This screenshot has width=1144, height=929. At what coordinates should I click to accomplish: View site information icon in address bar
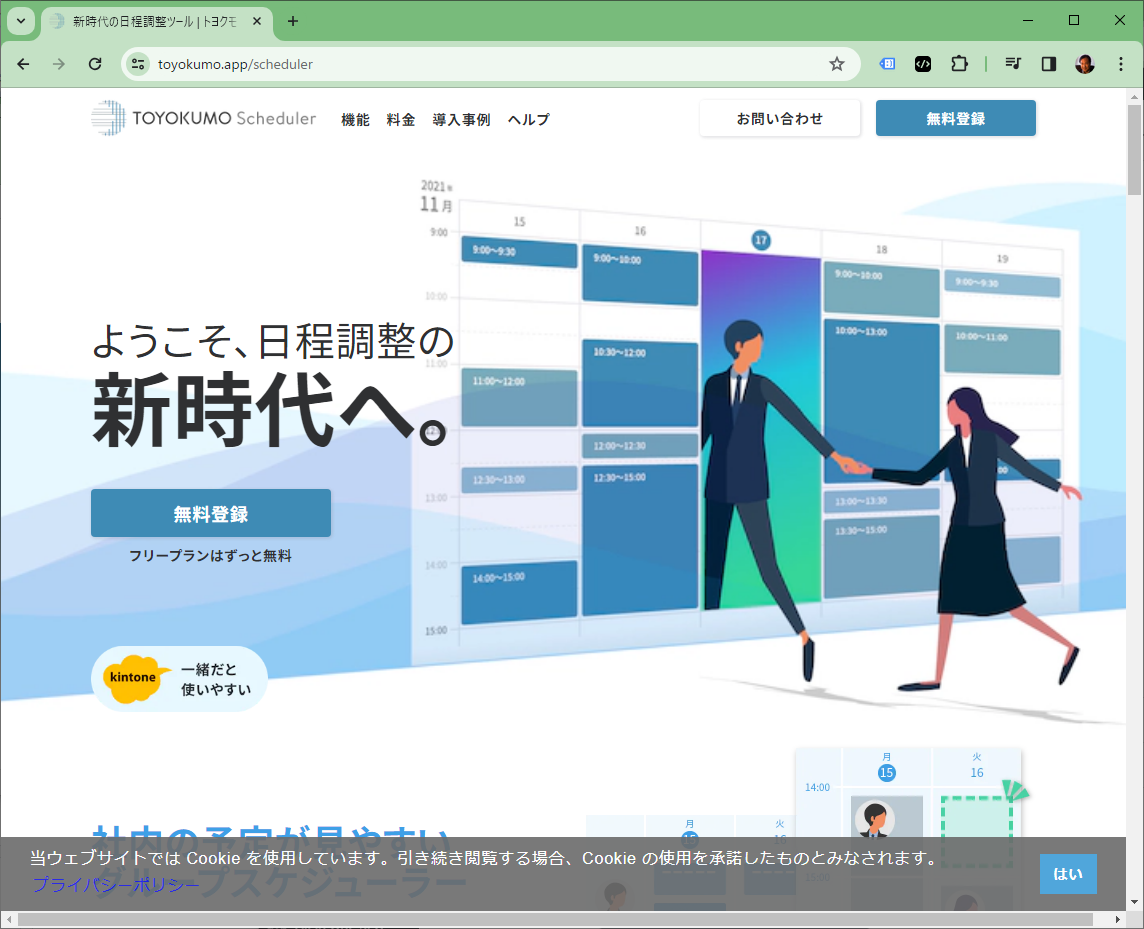[x=138, y=64]
